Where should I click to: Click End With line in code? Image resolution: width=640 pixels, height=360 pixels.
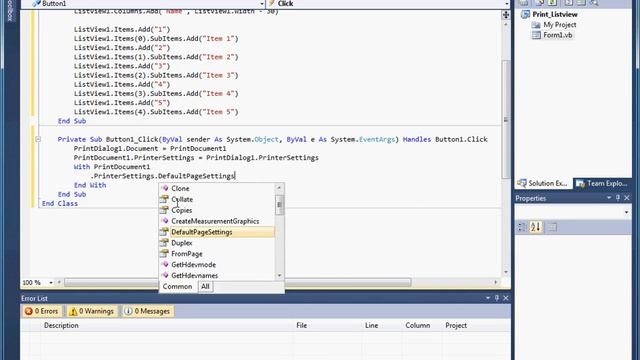90,185
